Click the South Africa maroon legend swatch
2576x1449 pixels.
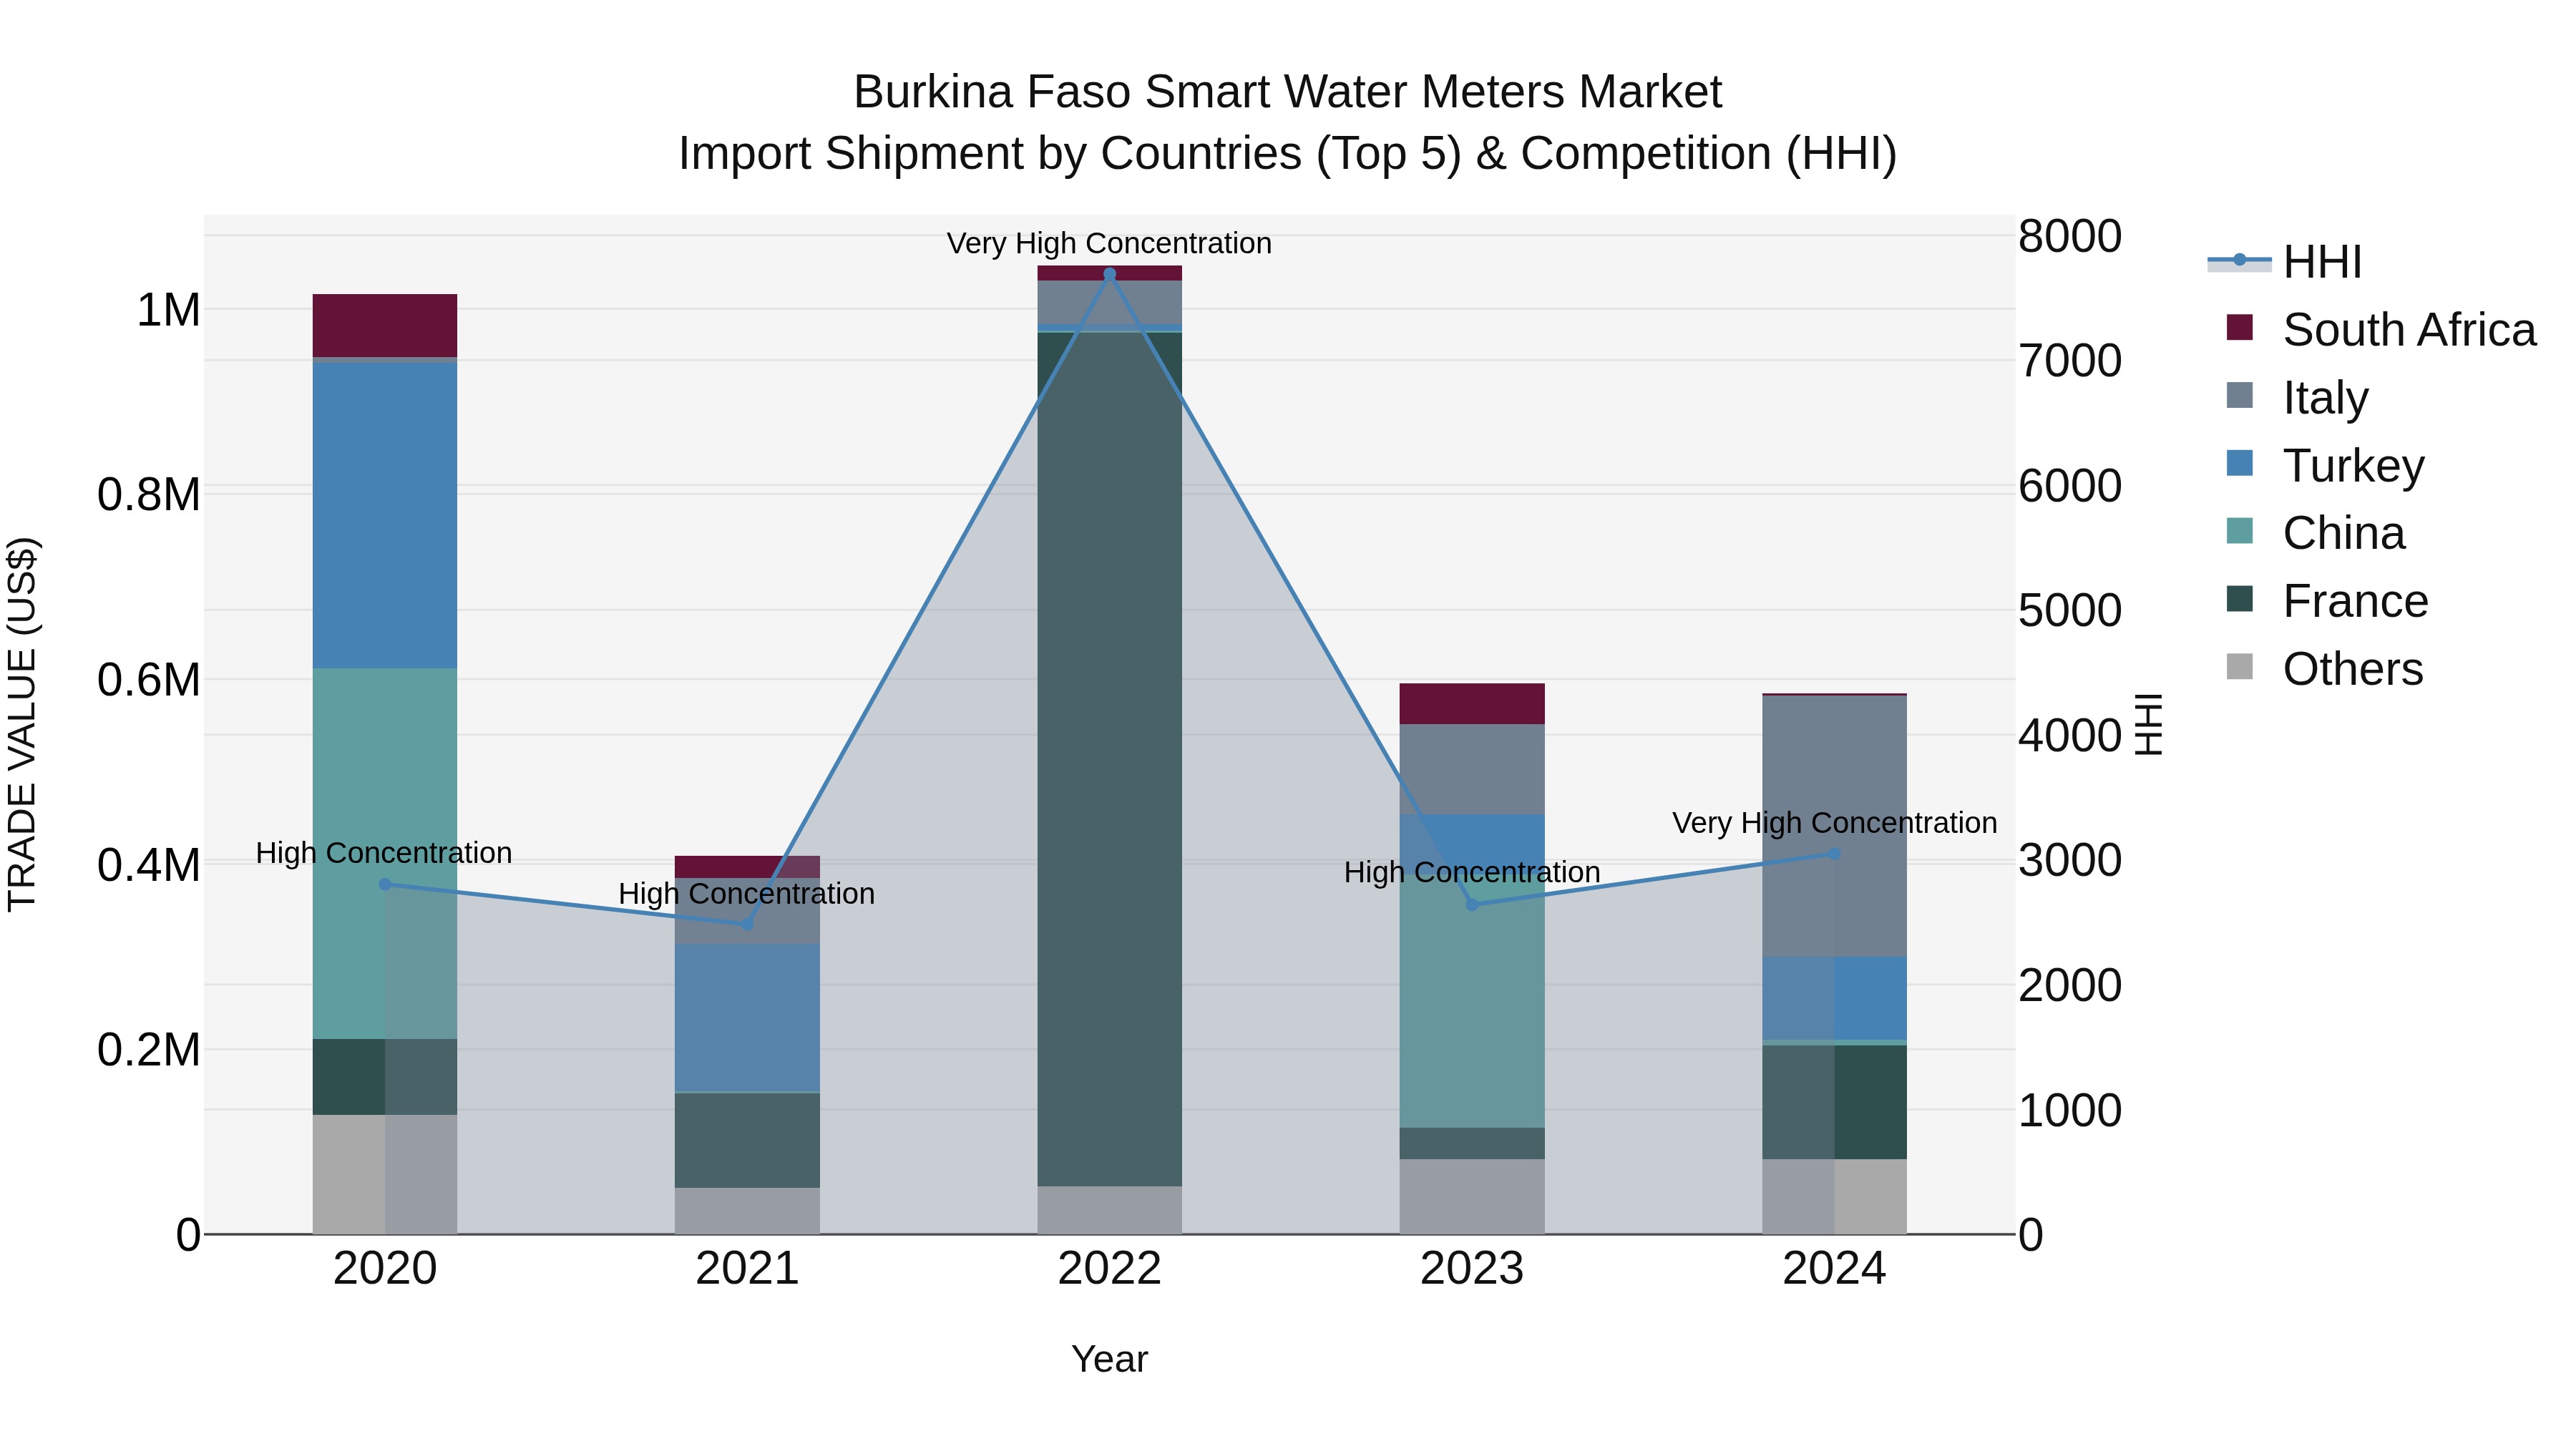(2240, 328)
